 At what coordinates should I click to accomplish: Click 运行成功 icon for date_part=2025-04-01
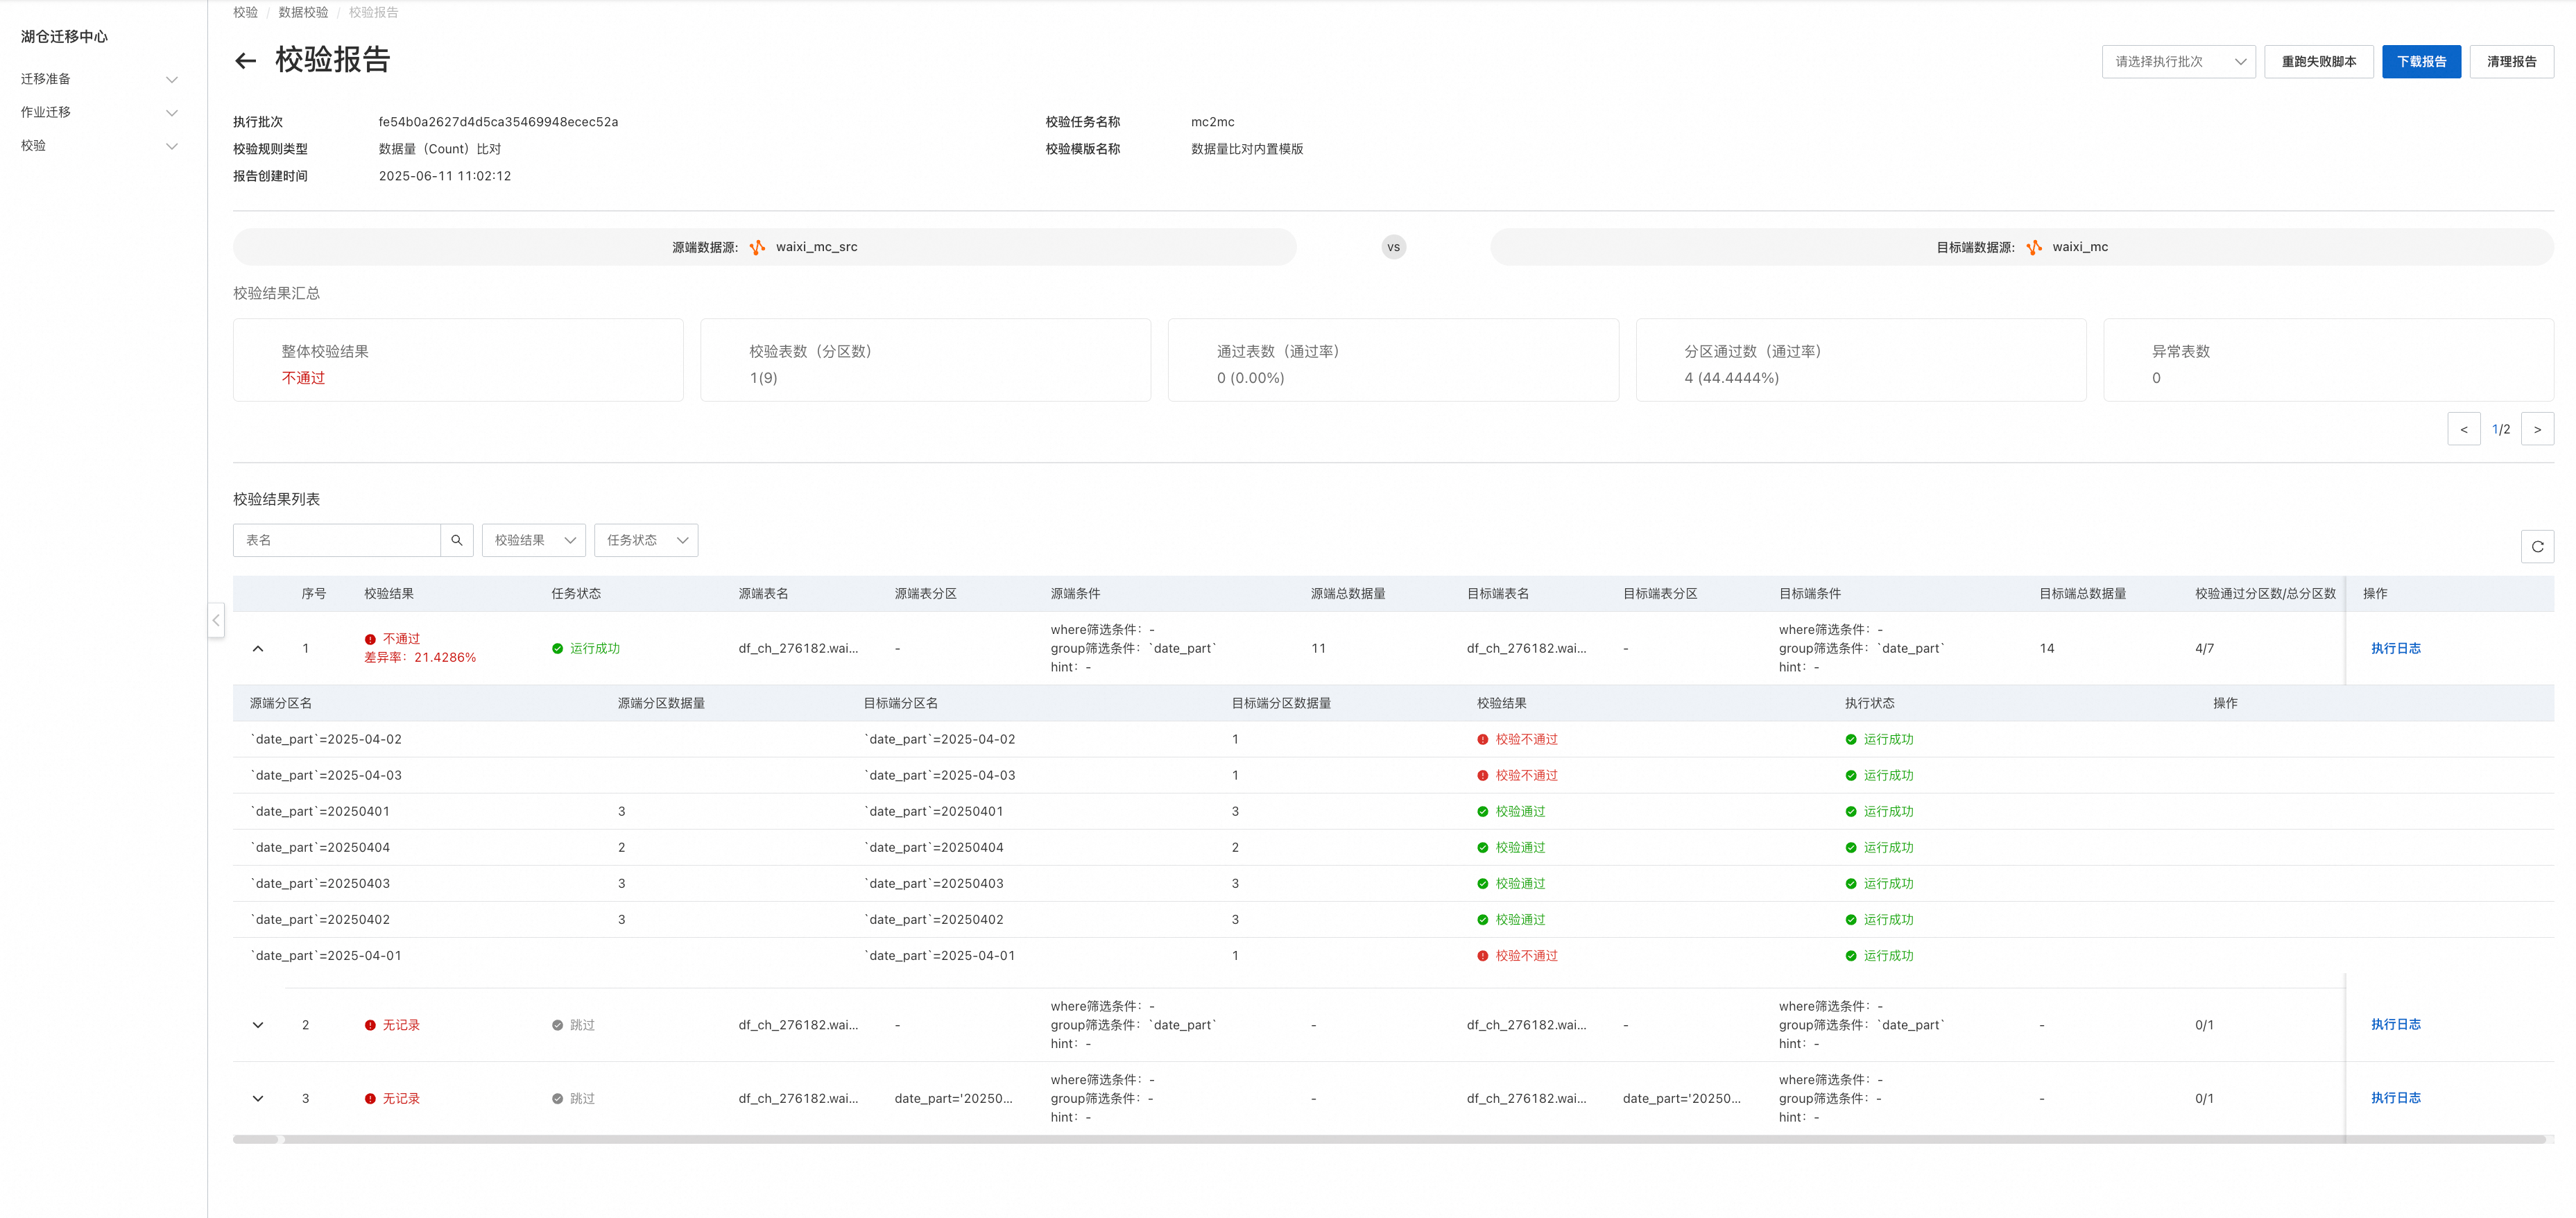click(x=1851, y=956)
